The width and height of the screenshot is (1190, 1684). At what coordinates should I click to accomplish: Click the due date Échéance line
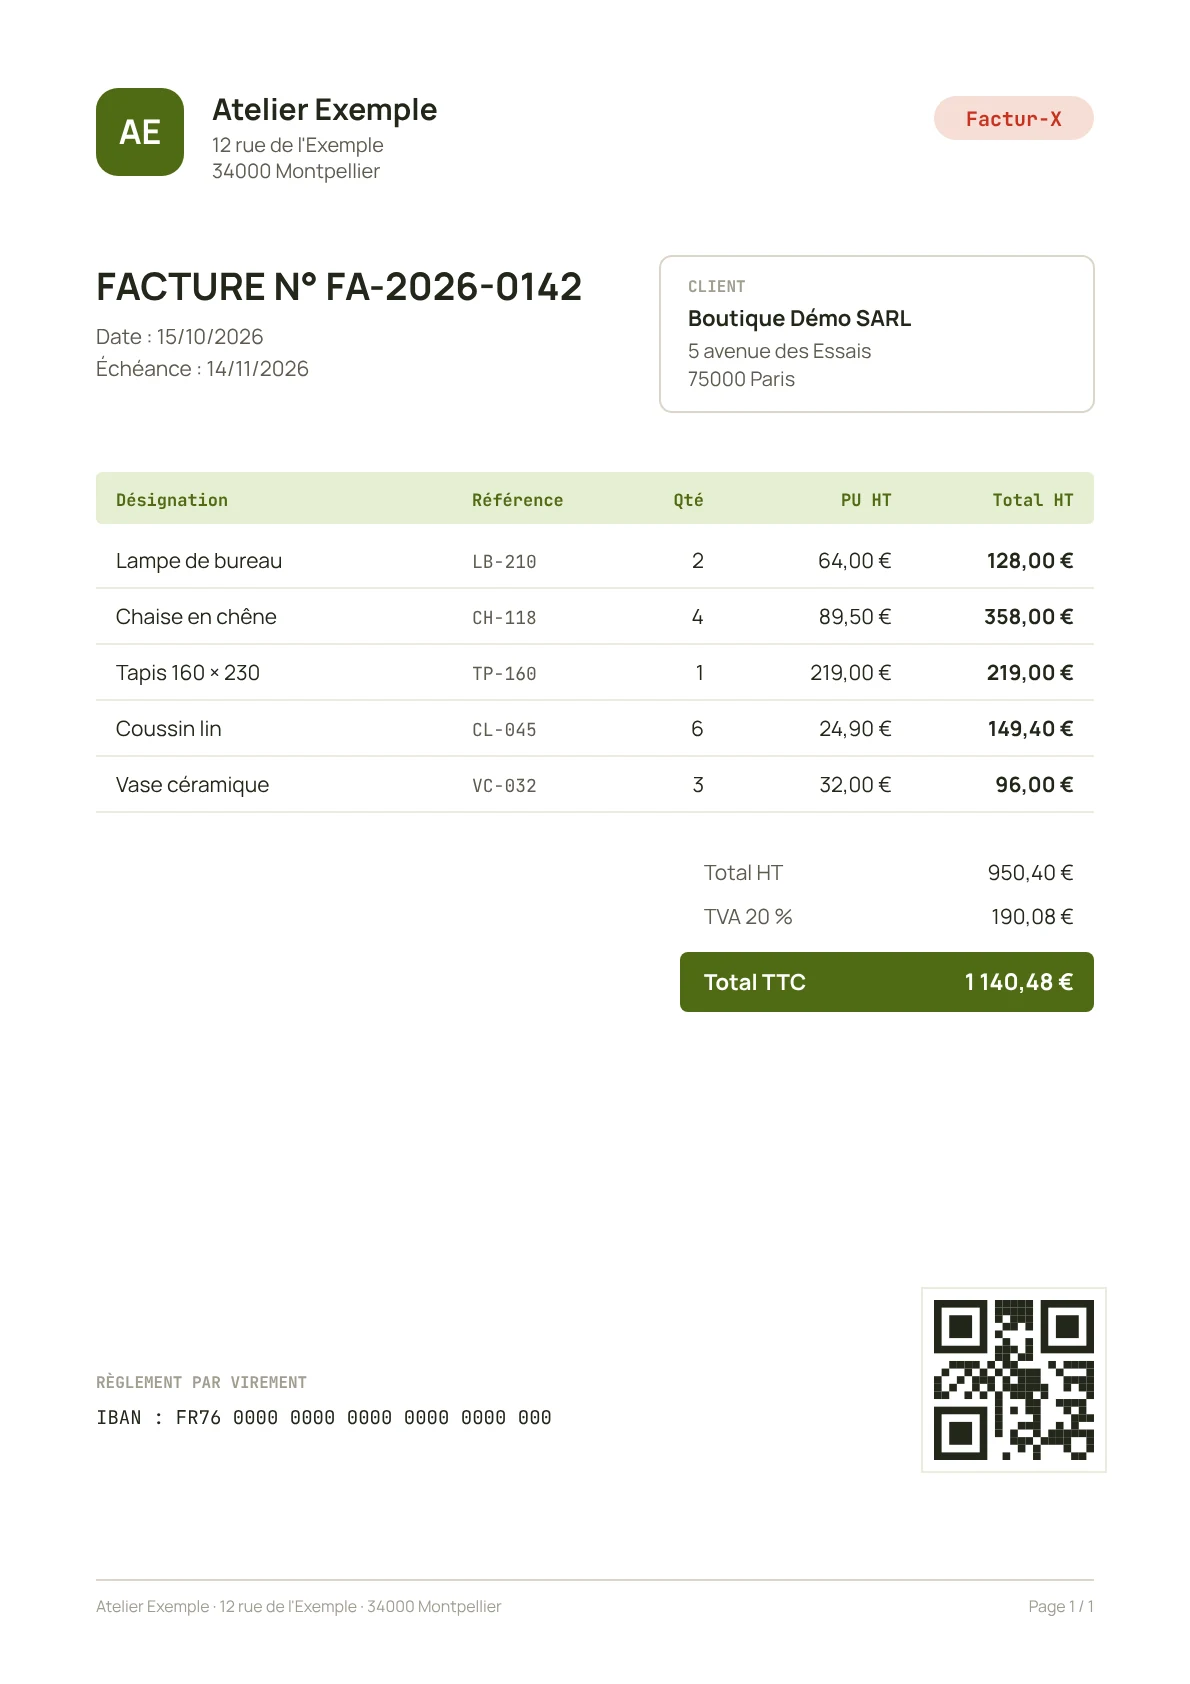tap(202, 369)
